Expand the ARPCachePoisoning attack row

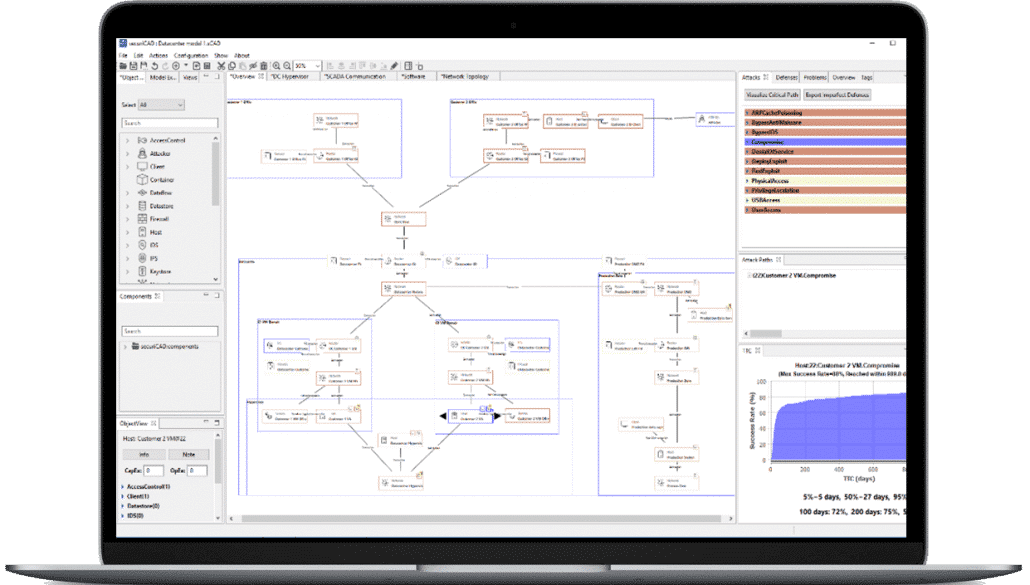[747, 113]
